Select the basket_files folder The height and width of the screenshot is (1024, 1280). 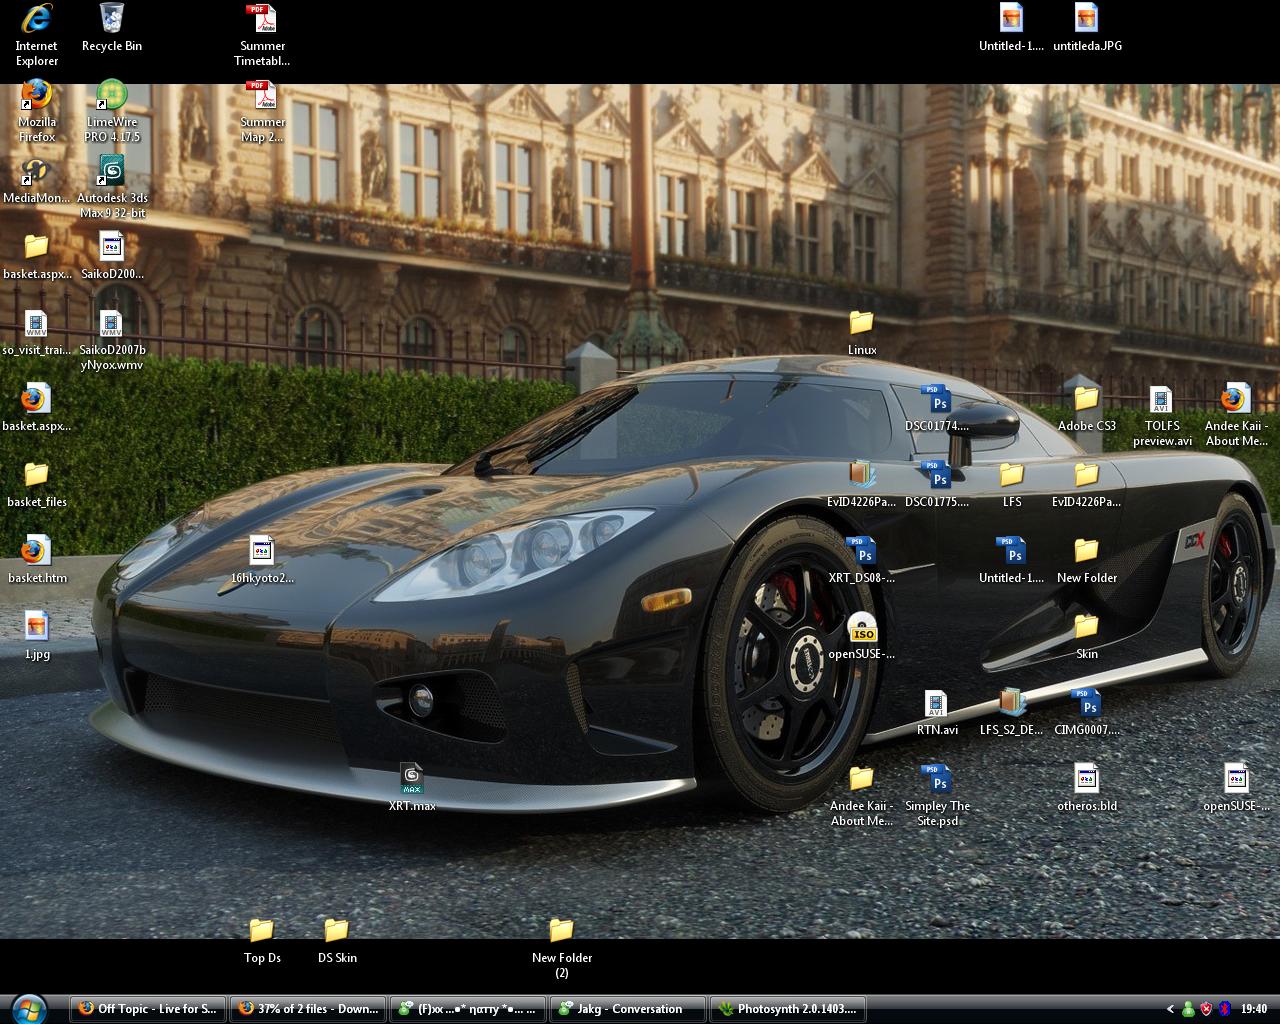pos(37,474)
